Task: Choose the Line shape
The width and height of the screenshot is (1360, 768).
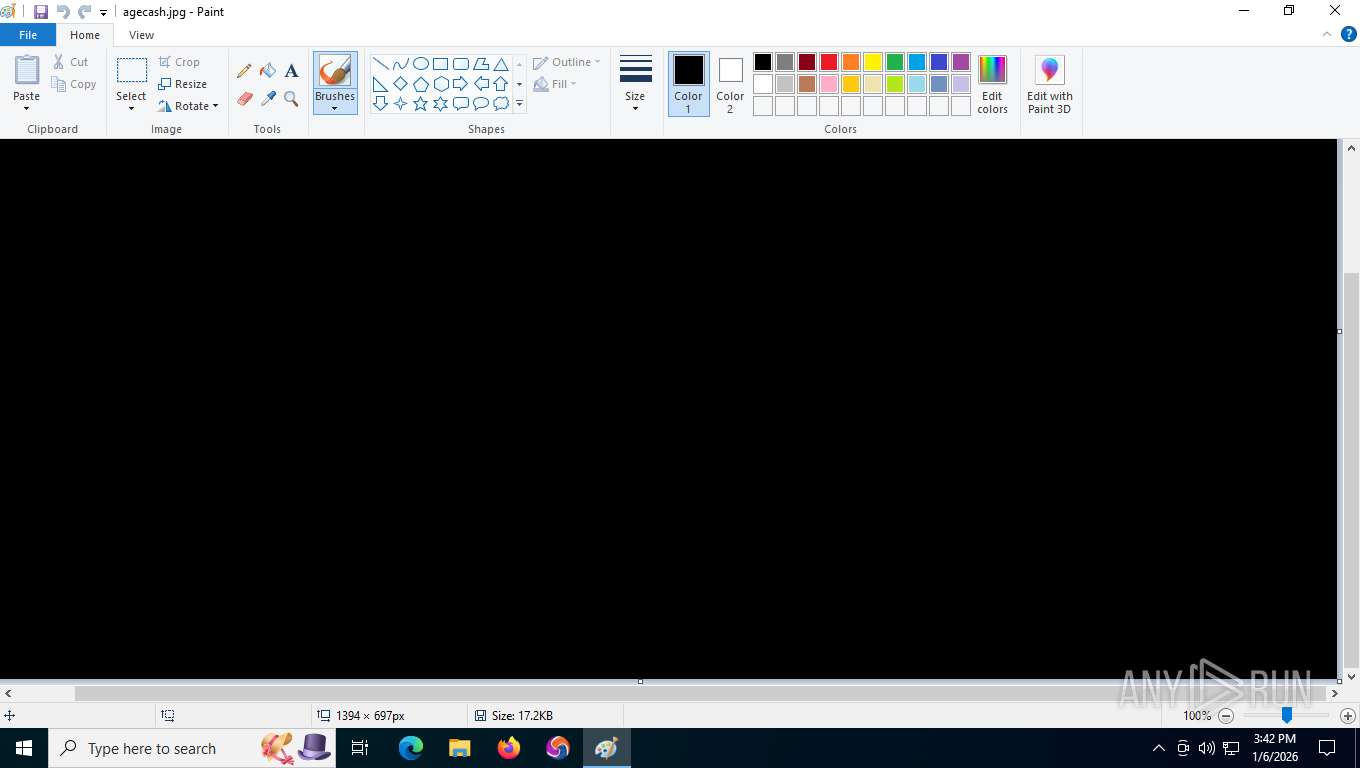Action: [380, 63]
